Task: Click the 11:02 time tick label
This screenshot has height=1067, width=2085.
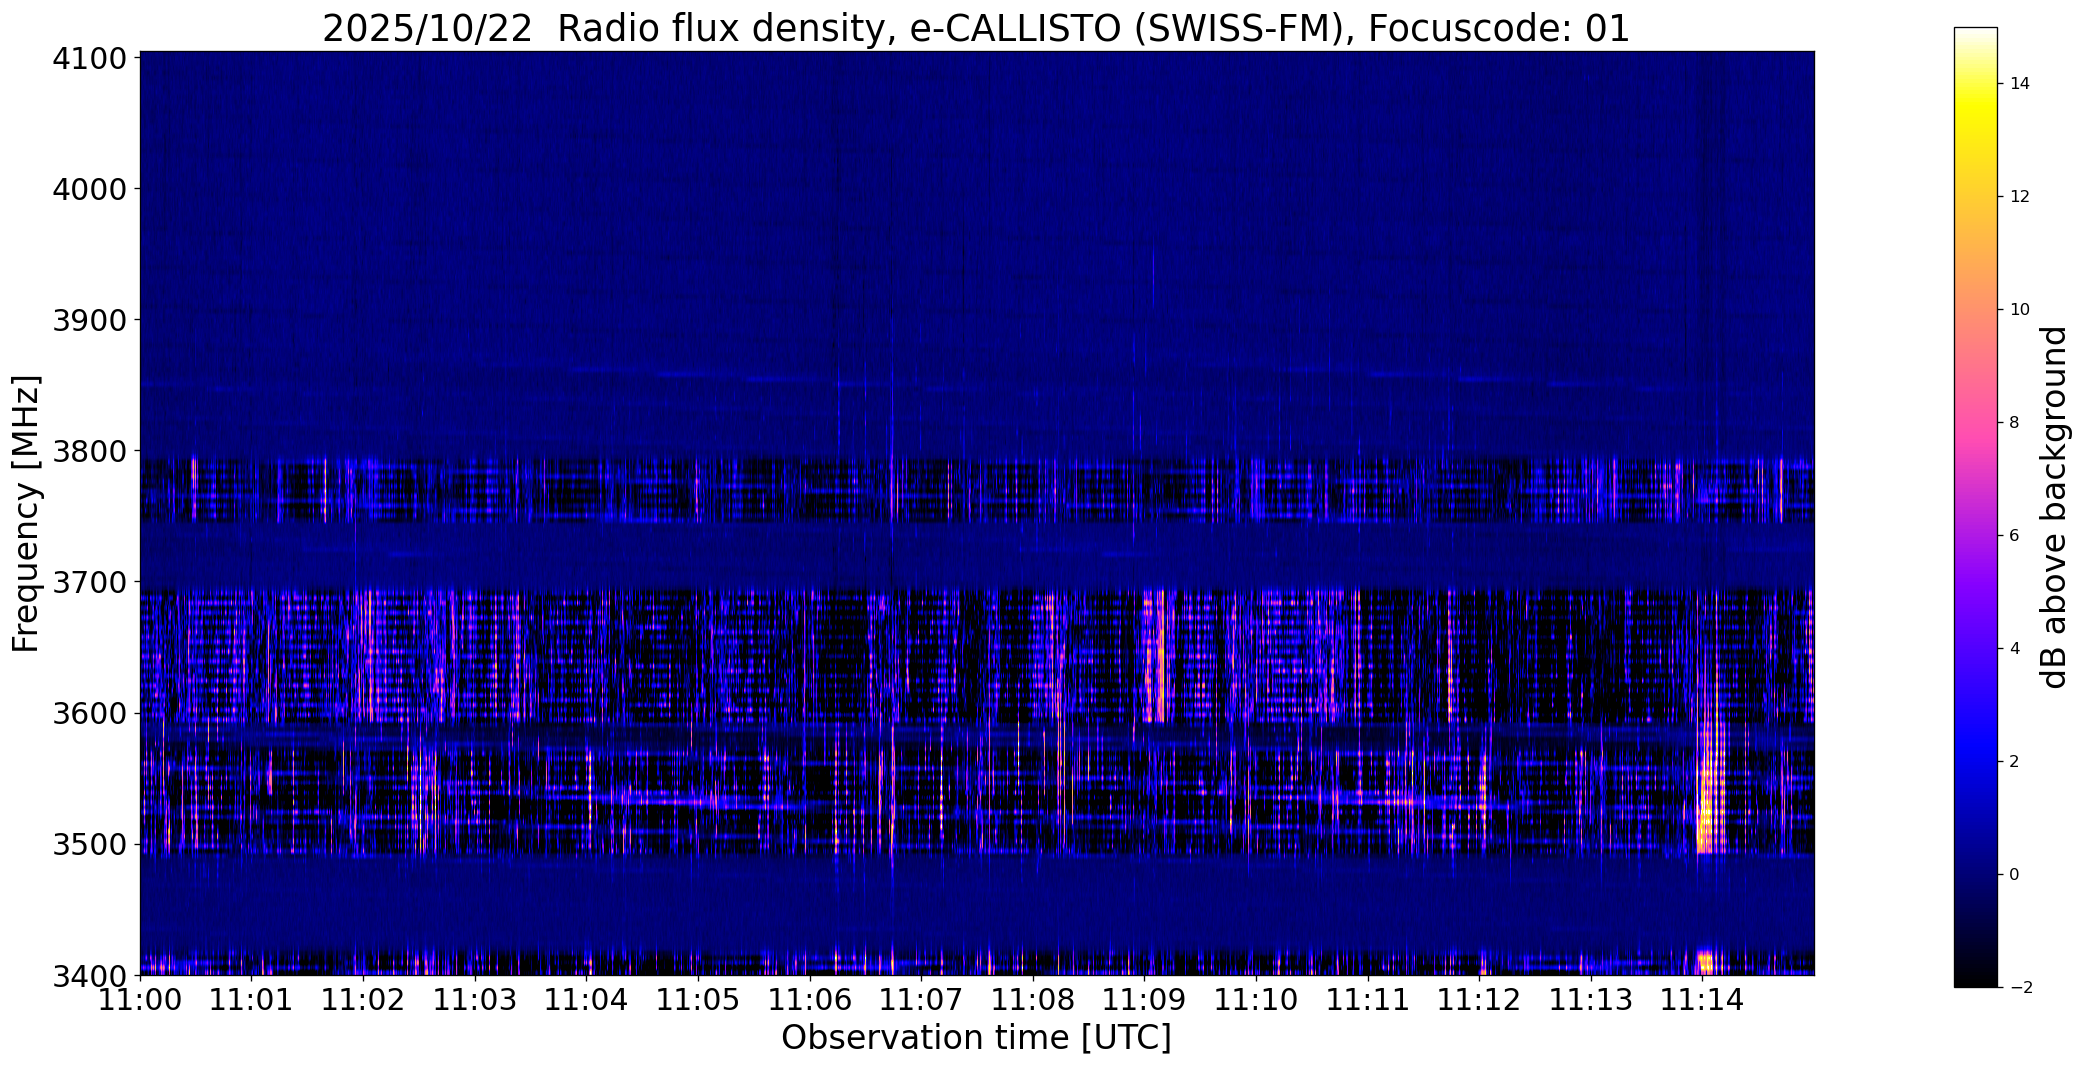Action: click(x=363, y=1000)
